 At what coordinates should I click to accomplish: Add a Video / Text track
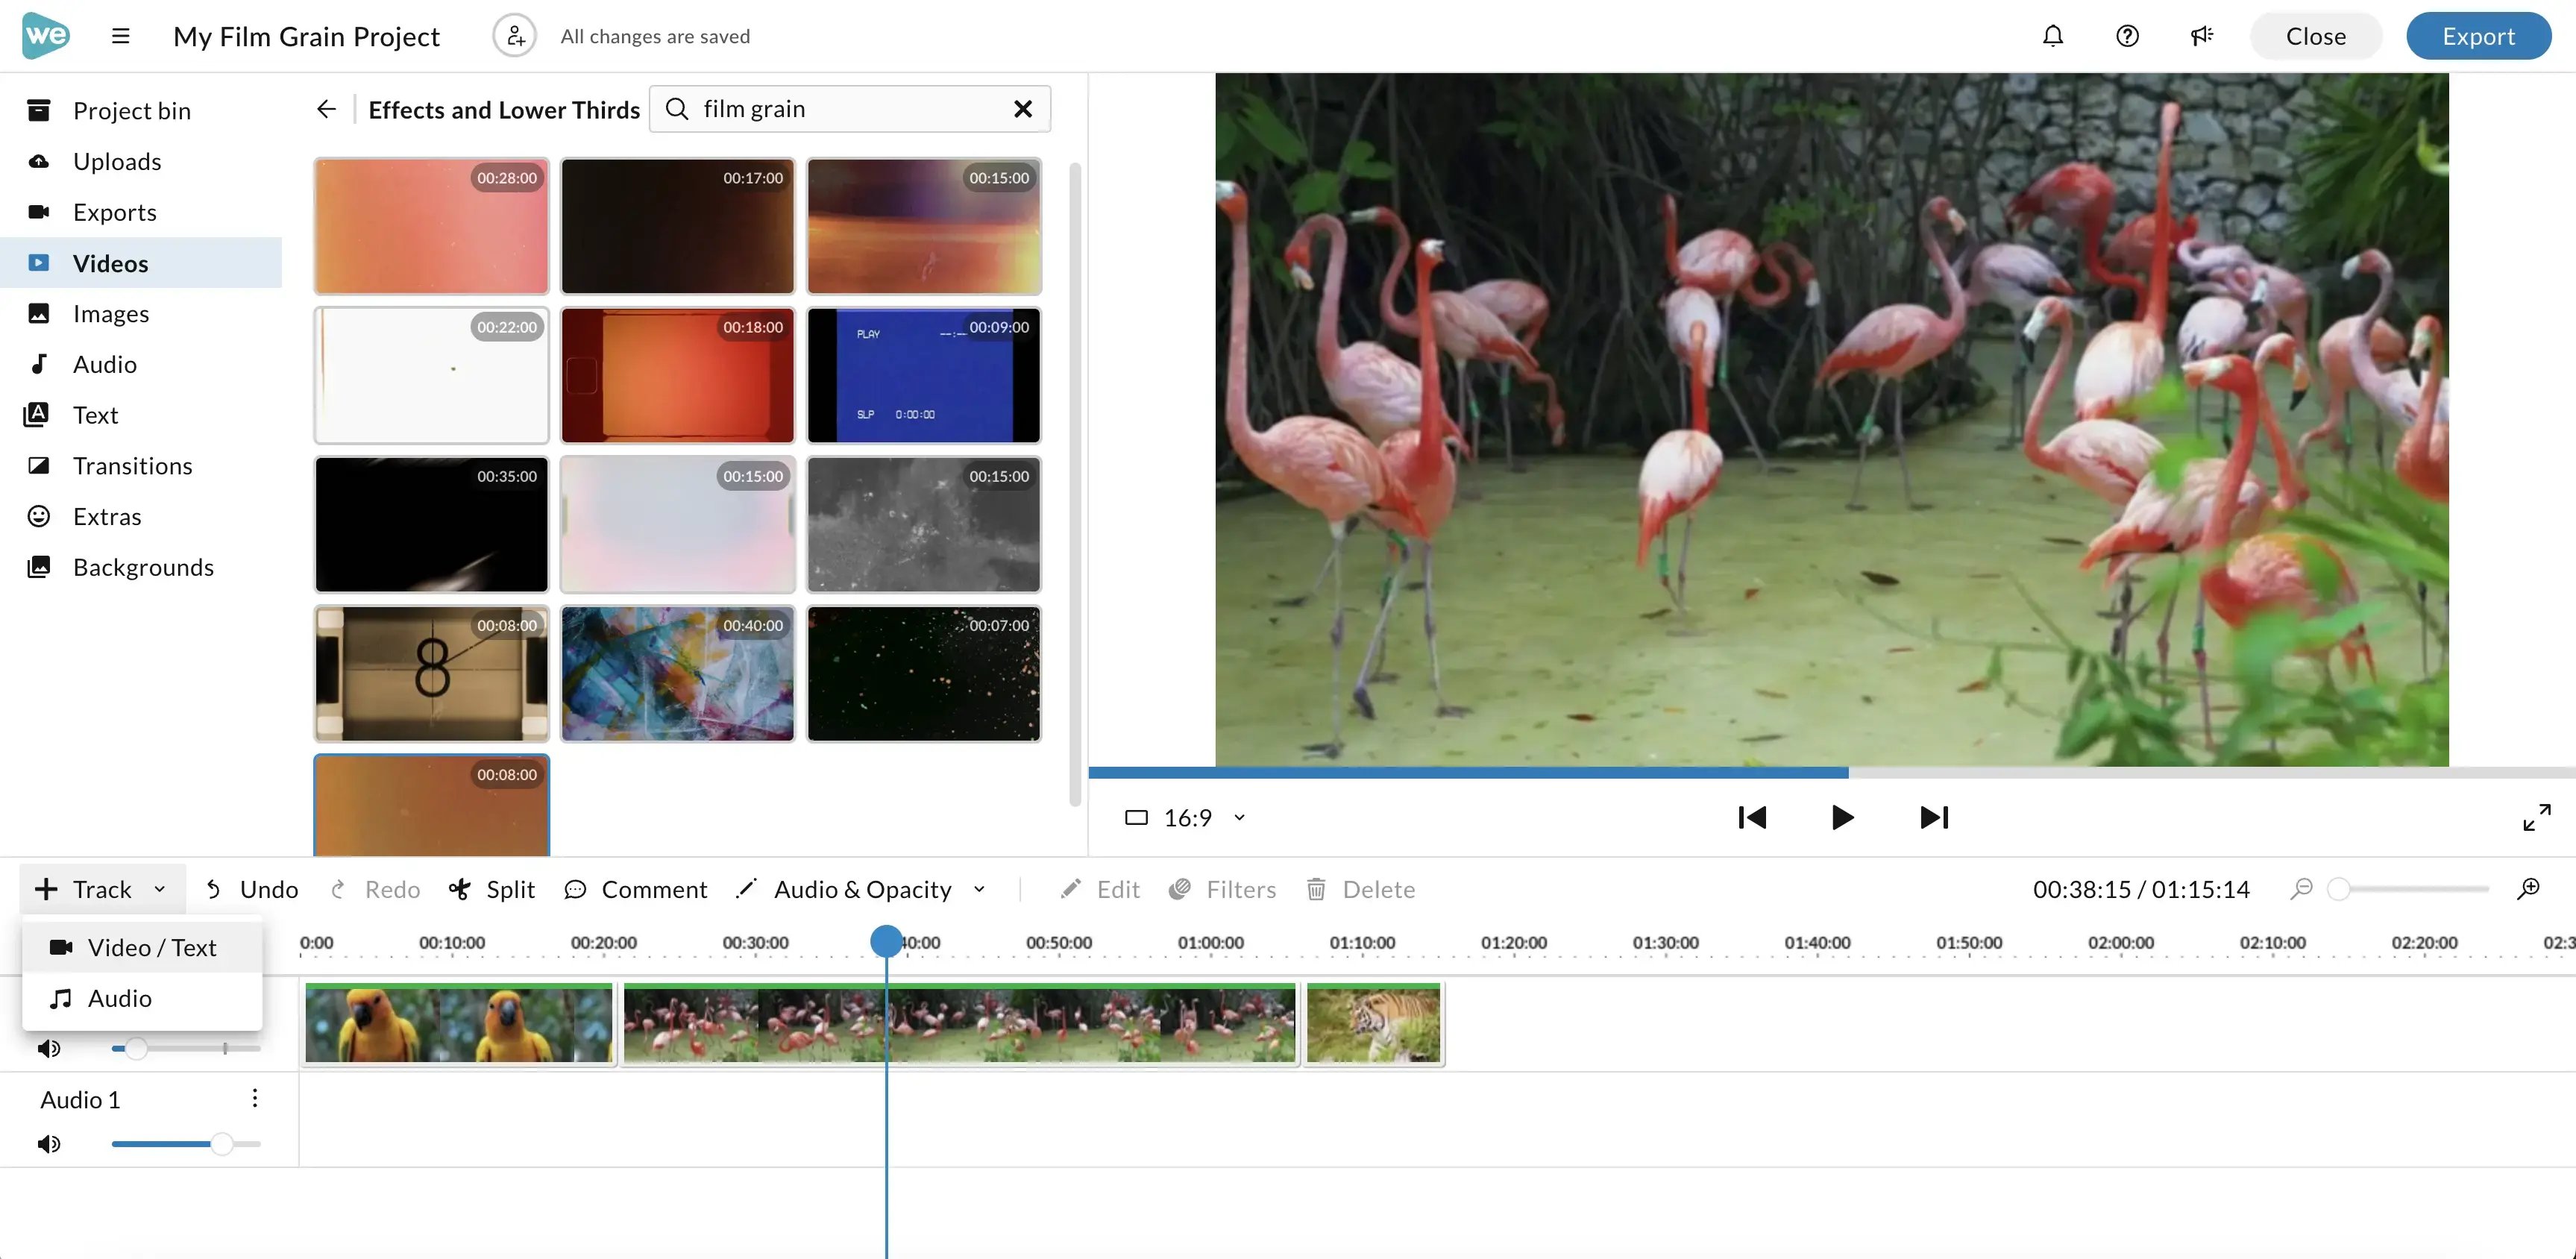pyautogui.click(x=142, y=947)
